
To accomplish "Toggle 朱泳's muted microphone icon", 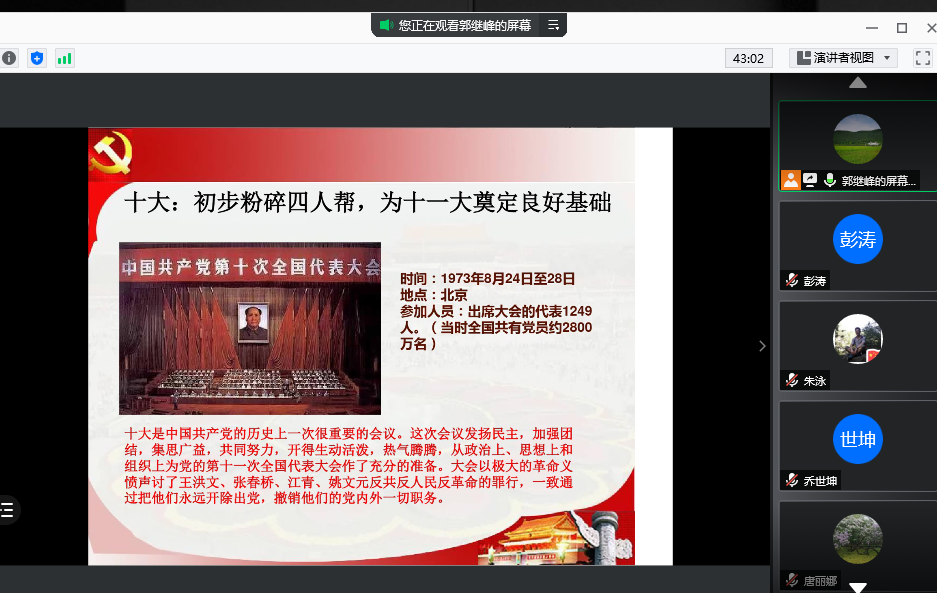I will click(792, 380).
